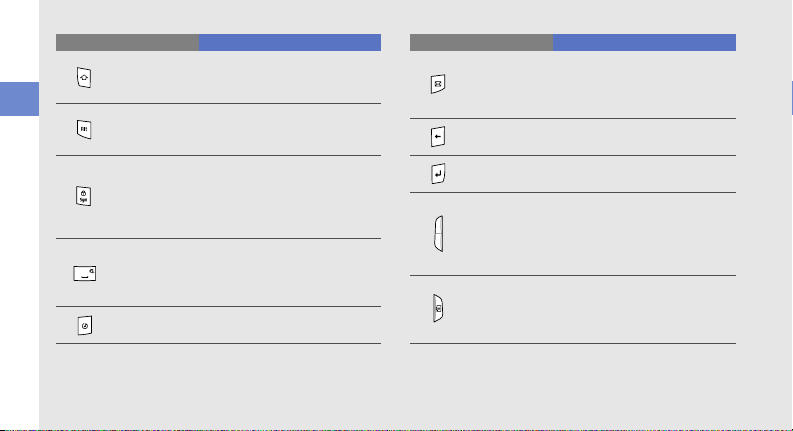
Task: Select the Fn key icon
Action: (x=84, y=130)
